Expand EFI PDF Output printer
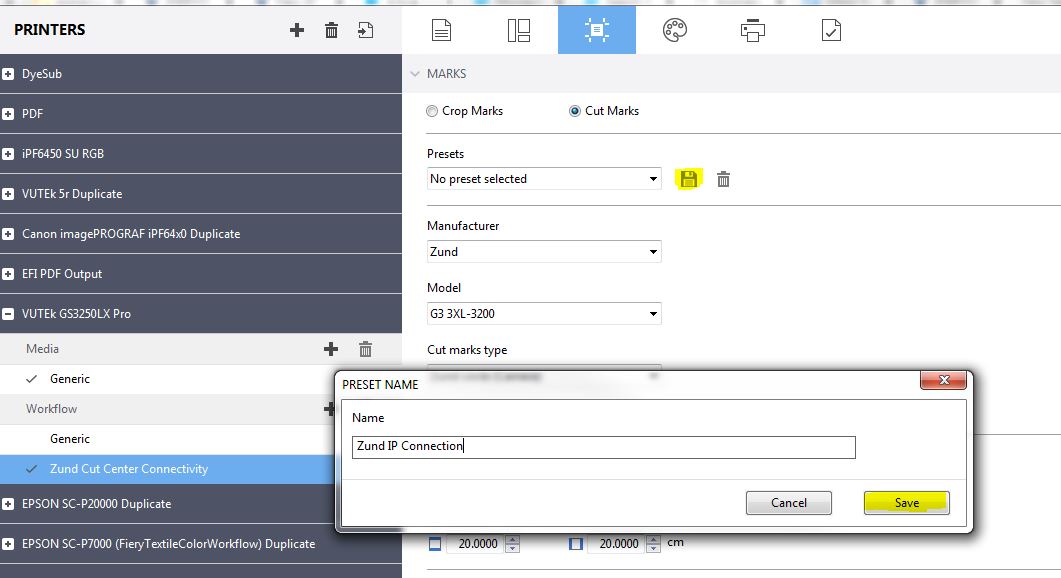The height and width of the screenshot is (578, 1061). point(8,273)
